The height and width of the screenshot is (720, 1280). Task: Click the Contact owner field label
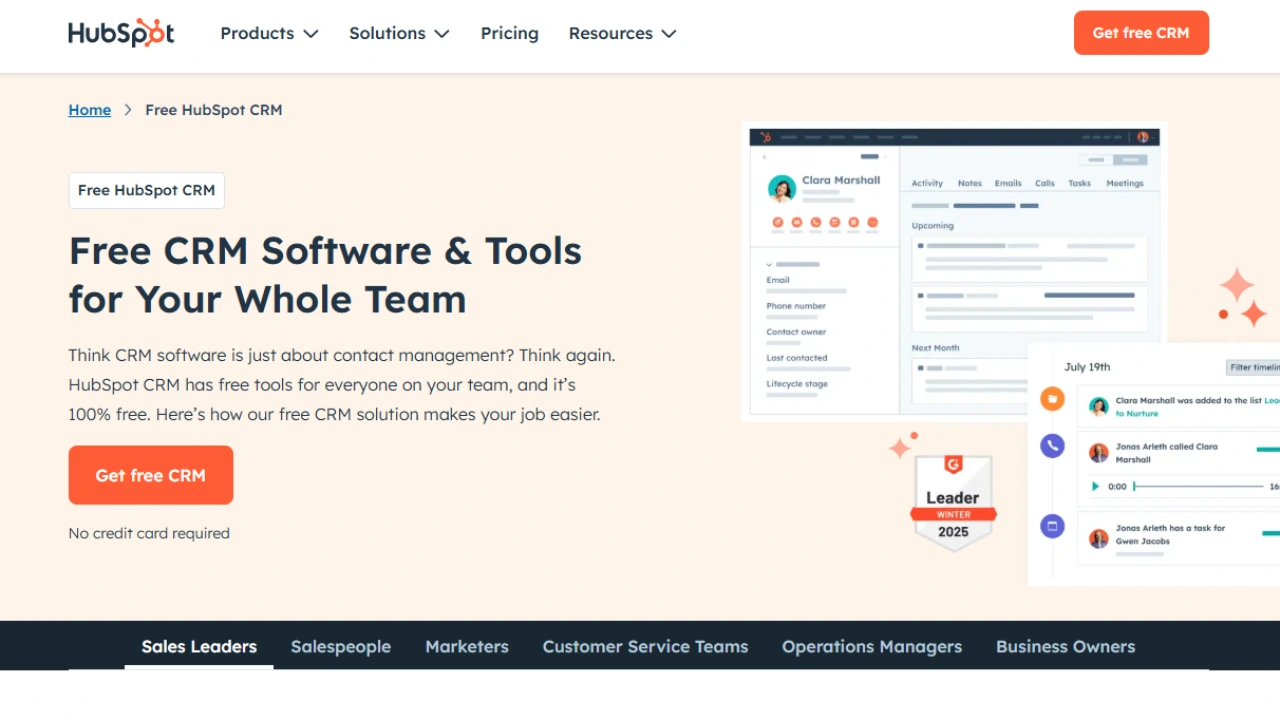click(x=796, y=332)
